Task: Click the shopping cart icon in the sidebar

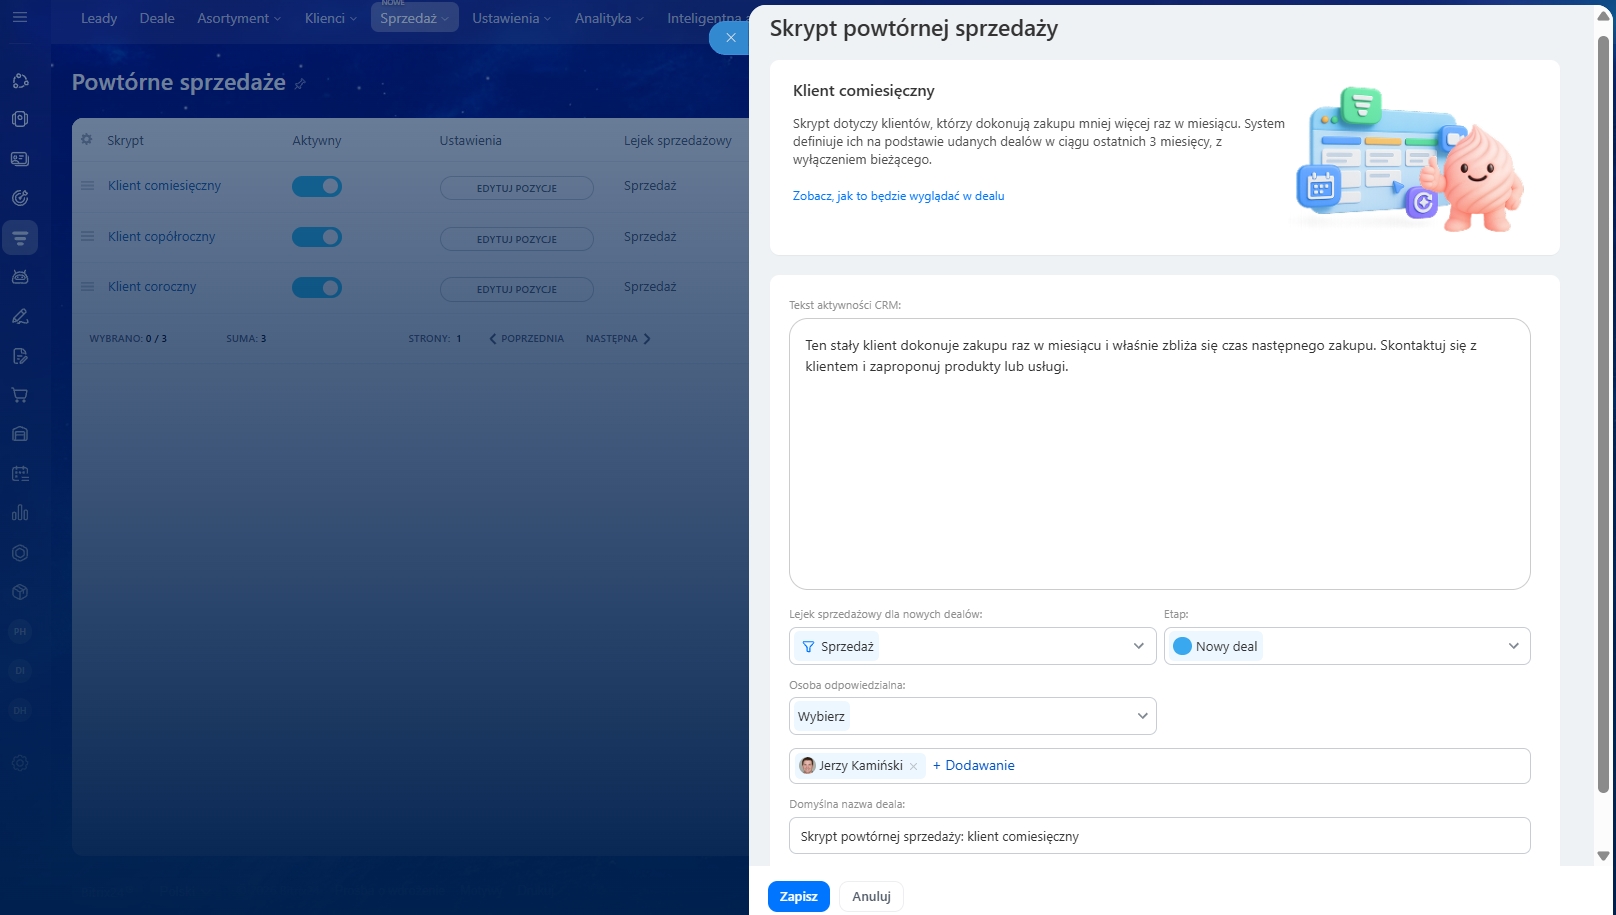Action: (20, 395)
